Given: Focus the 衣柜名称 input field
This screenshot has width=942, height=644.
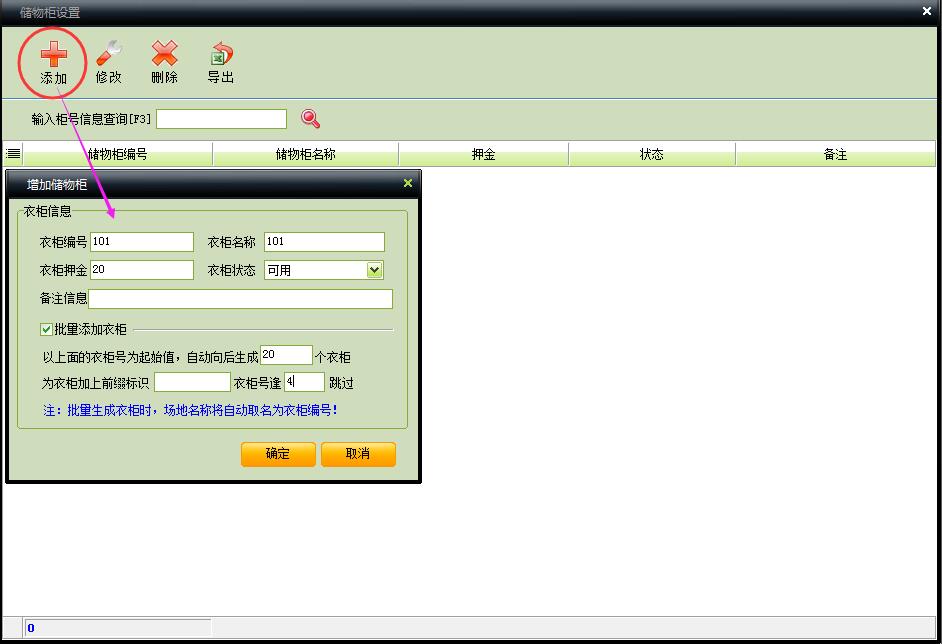Looking at the screenshot, I should tap(324, 242).
